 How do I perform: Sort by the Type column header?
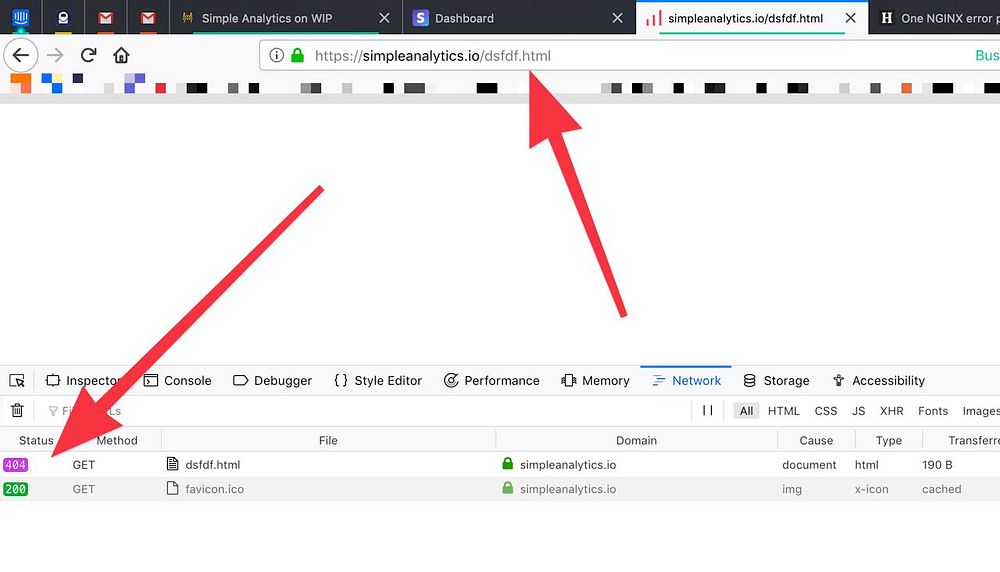coord(888,440)
